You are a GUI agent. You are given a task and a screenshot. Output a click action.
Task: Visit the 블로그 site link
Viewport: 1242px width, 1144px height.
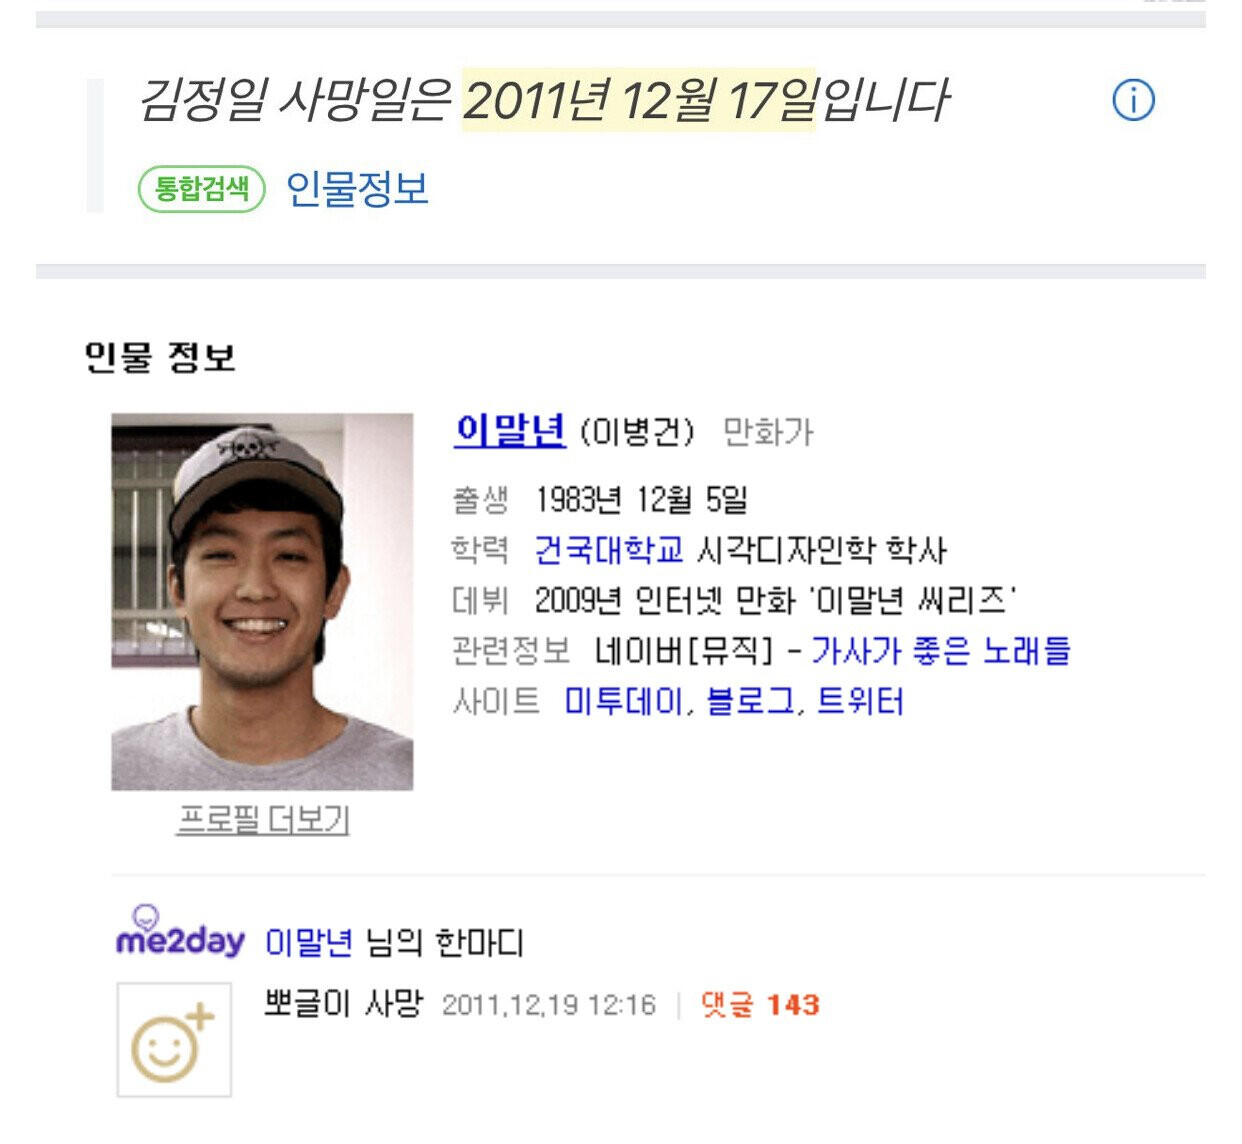click(750, 701)
